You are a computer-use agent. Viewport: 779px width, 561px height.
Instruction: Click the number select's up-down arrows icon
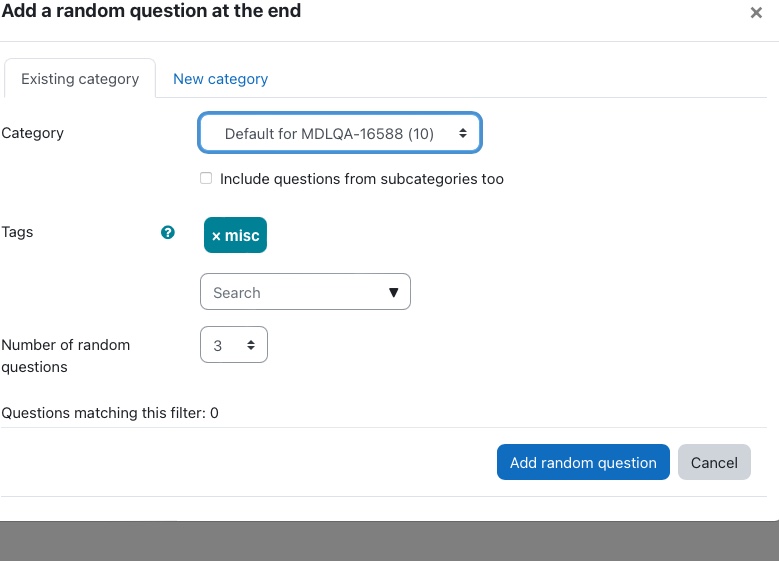[251, 345]
